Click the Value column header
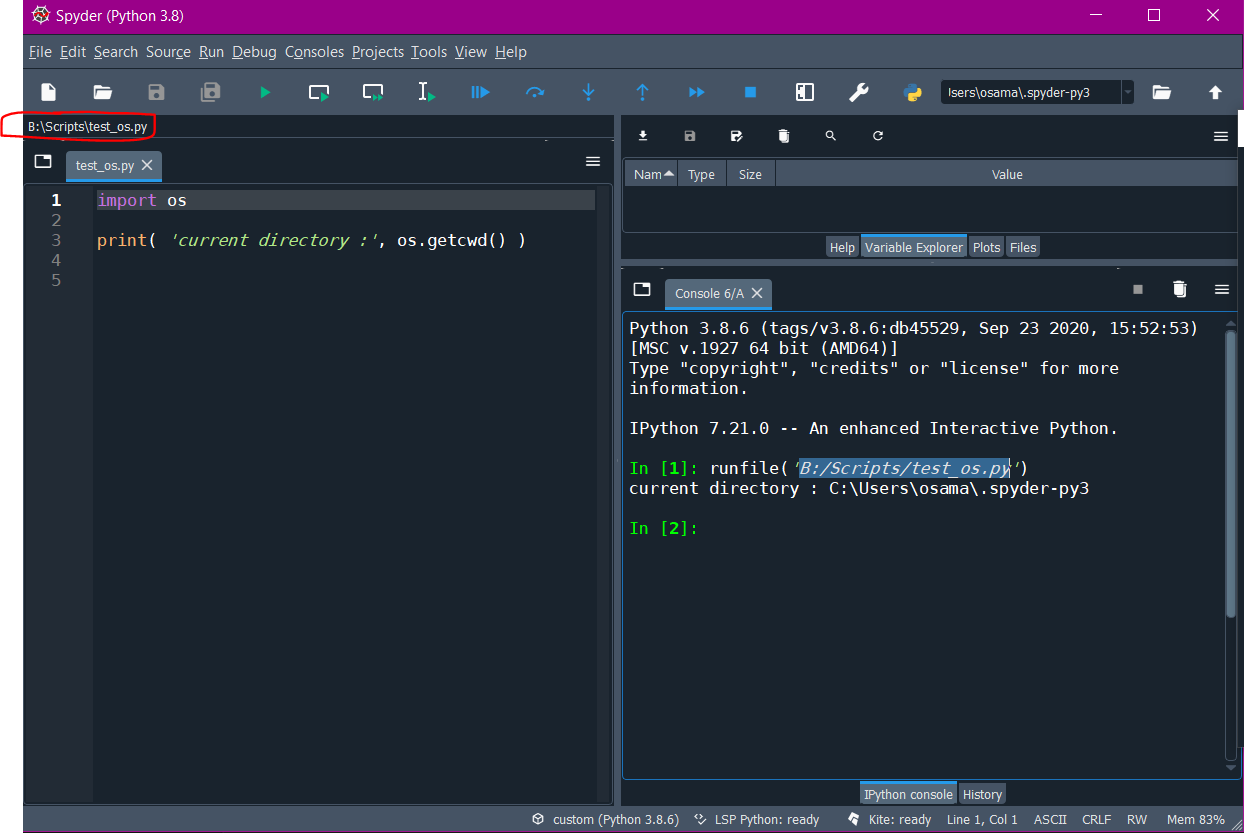The width and height of the screenshot is (1244, 833). coord(1006,174)
